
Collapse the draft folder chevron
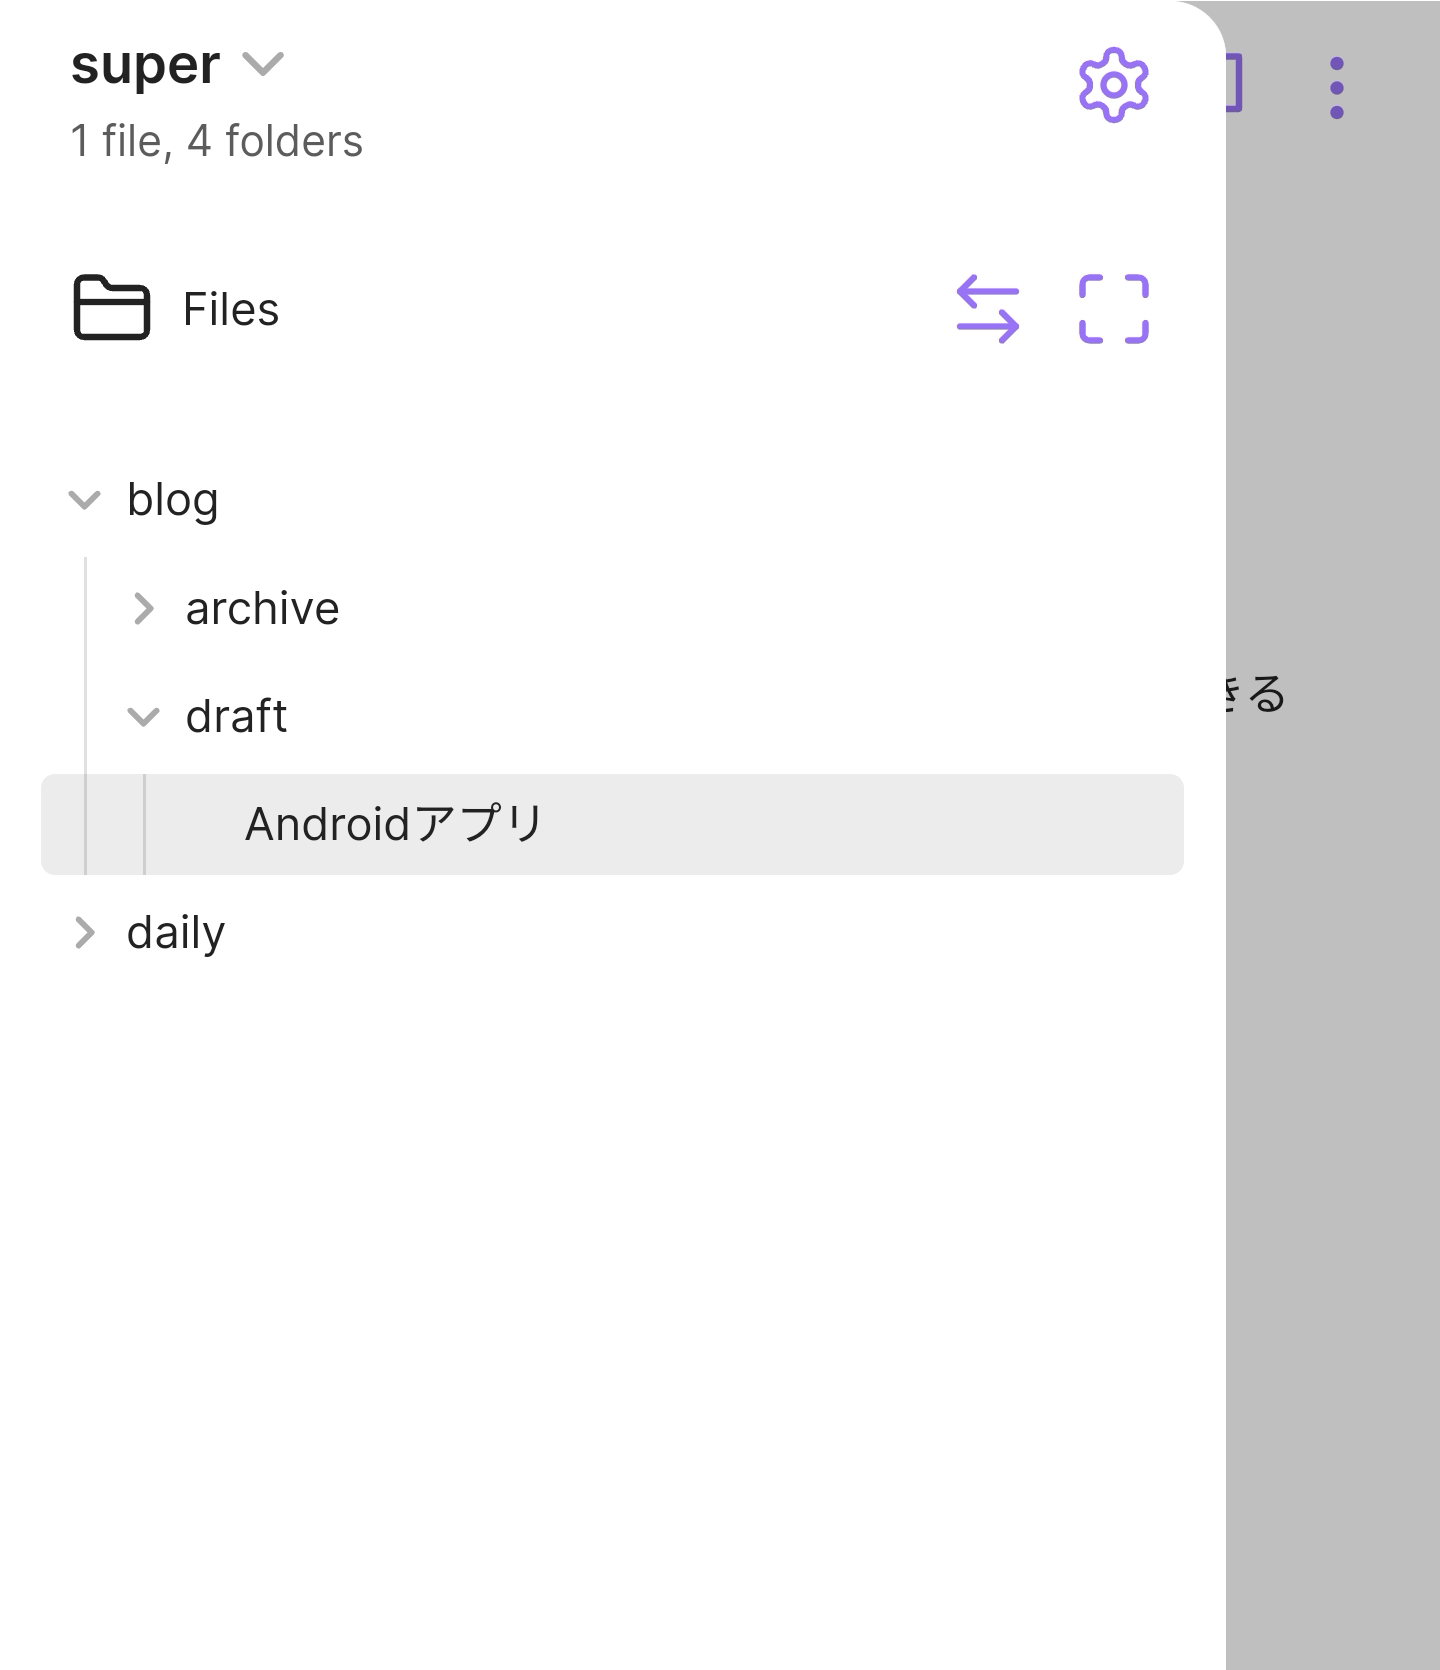click(144, 716)
